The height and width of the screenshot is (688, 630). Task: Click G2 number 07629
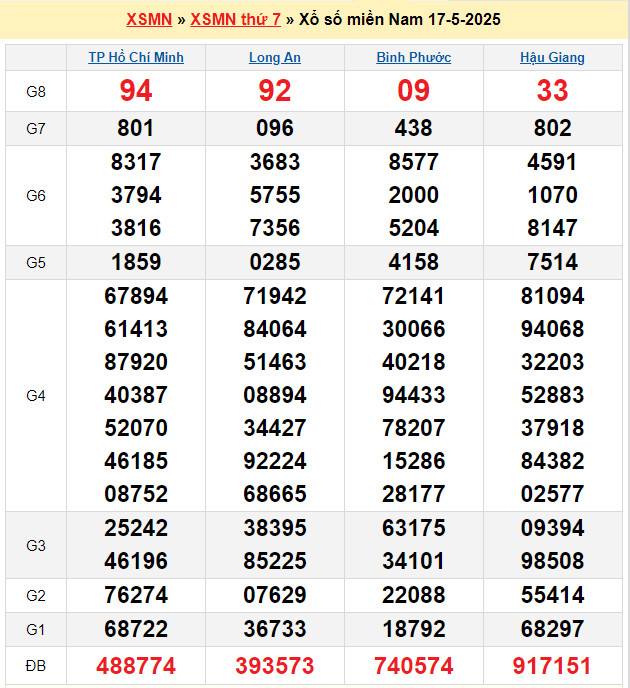pos(275,595)
